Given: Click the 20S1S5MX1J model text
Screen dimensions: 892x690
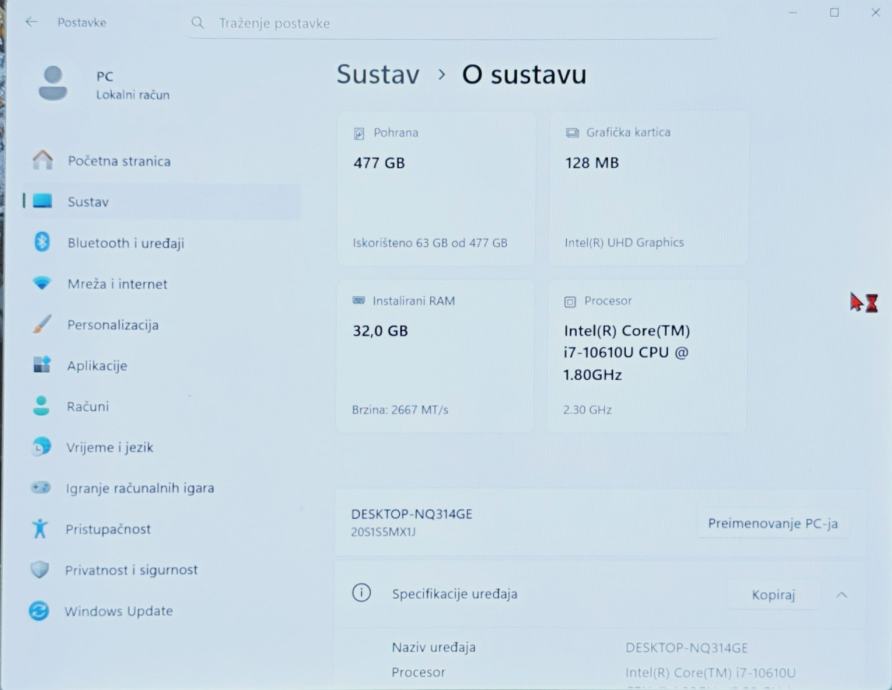Looking at the screenshot, I should [383, 532].
